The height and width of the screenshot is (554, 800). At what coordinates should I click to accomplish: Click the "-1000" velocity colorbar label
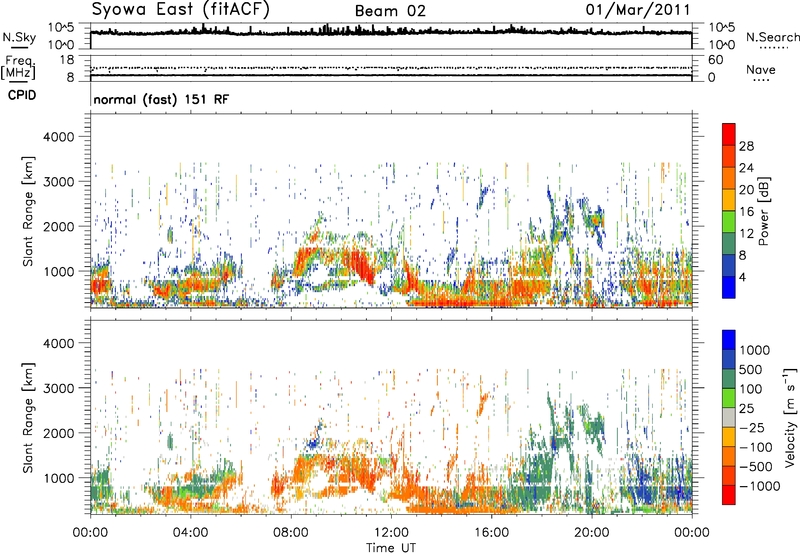(x=759, y=486)
